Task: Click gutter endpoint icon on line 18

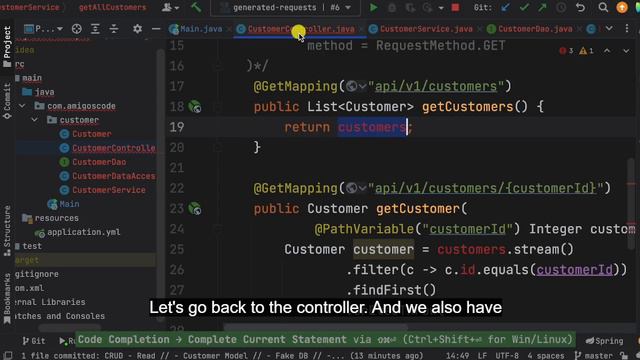Action: pyautogui.click(x=195, y=107)
